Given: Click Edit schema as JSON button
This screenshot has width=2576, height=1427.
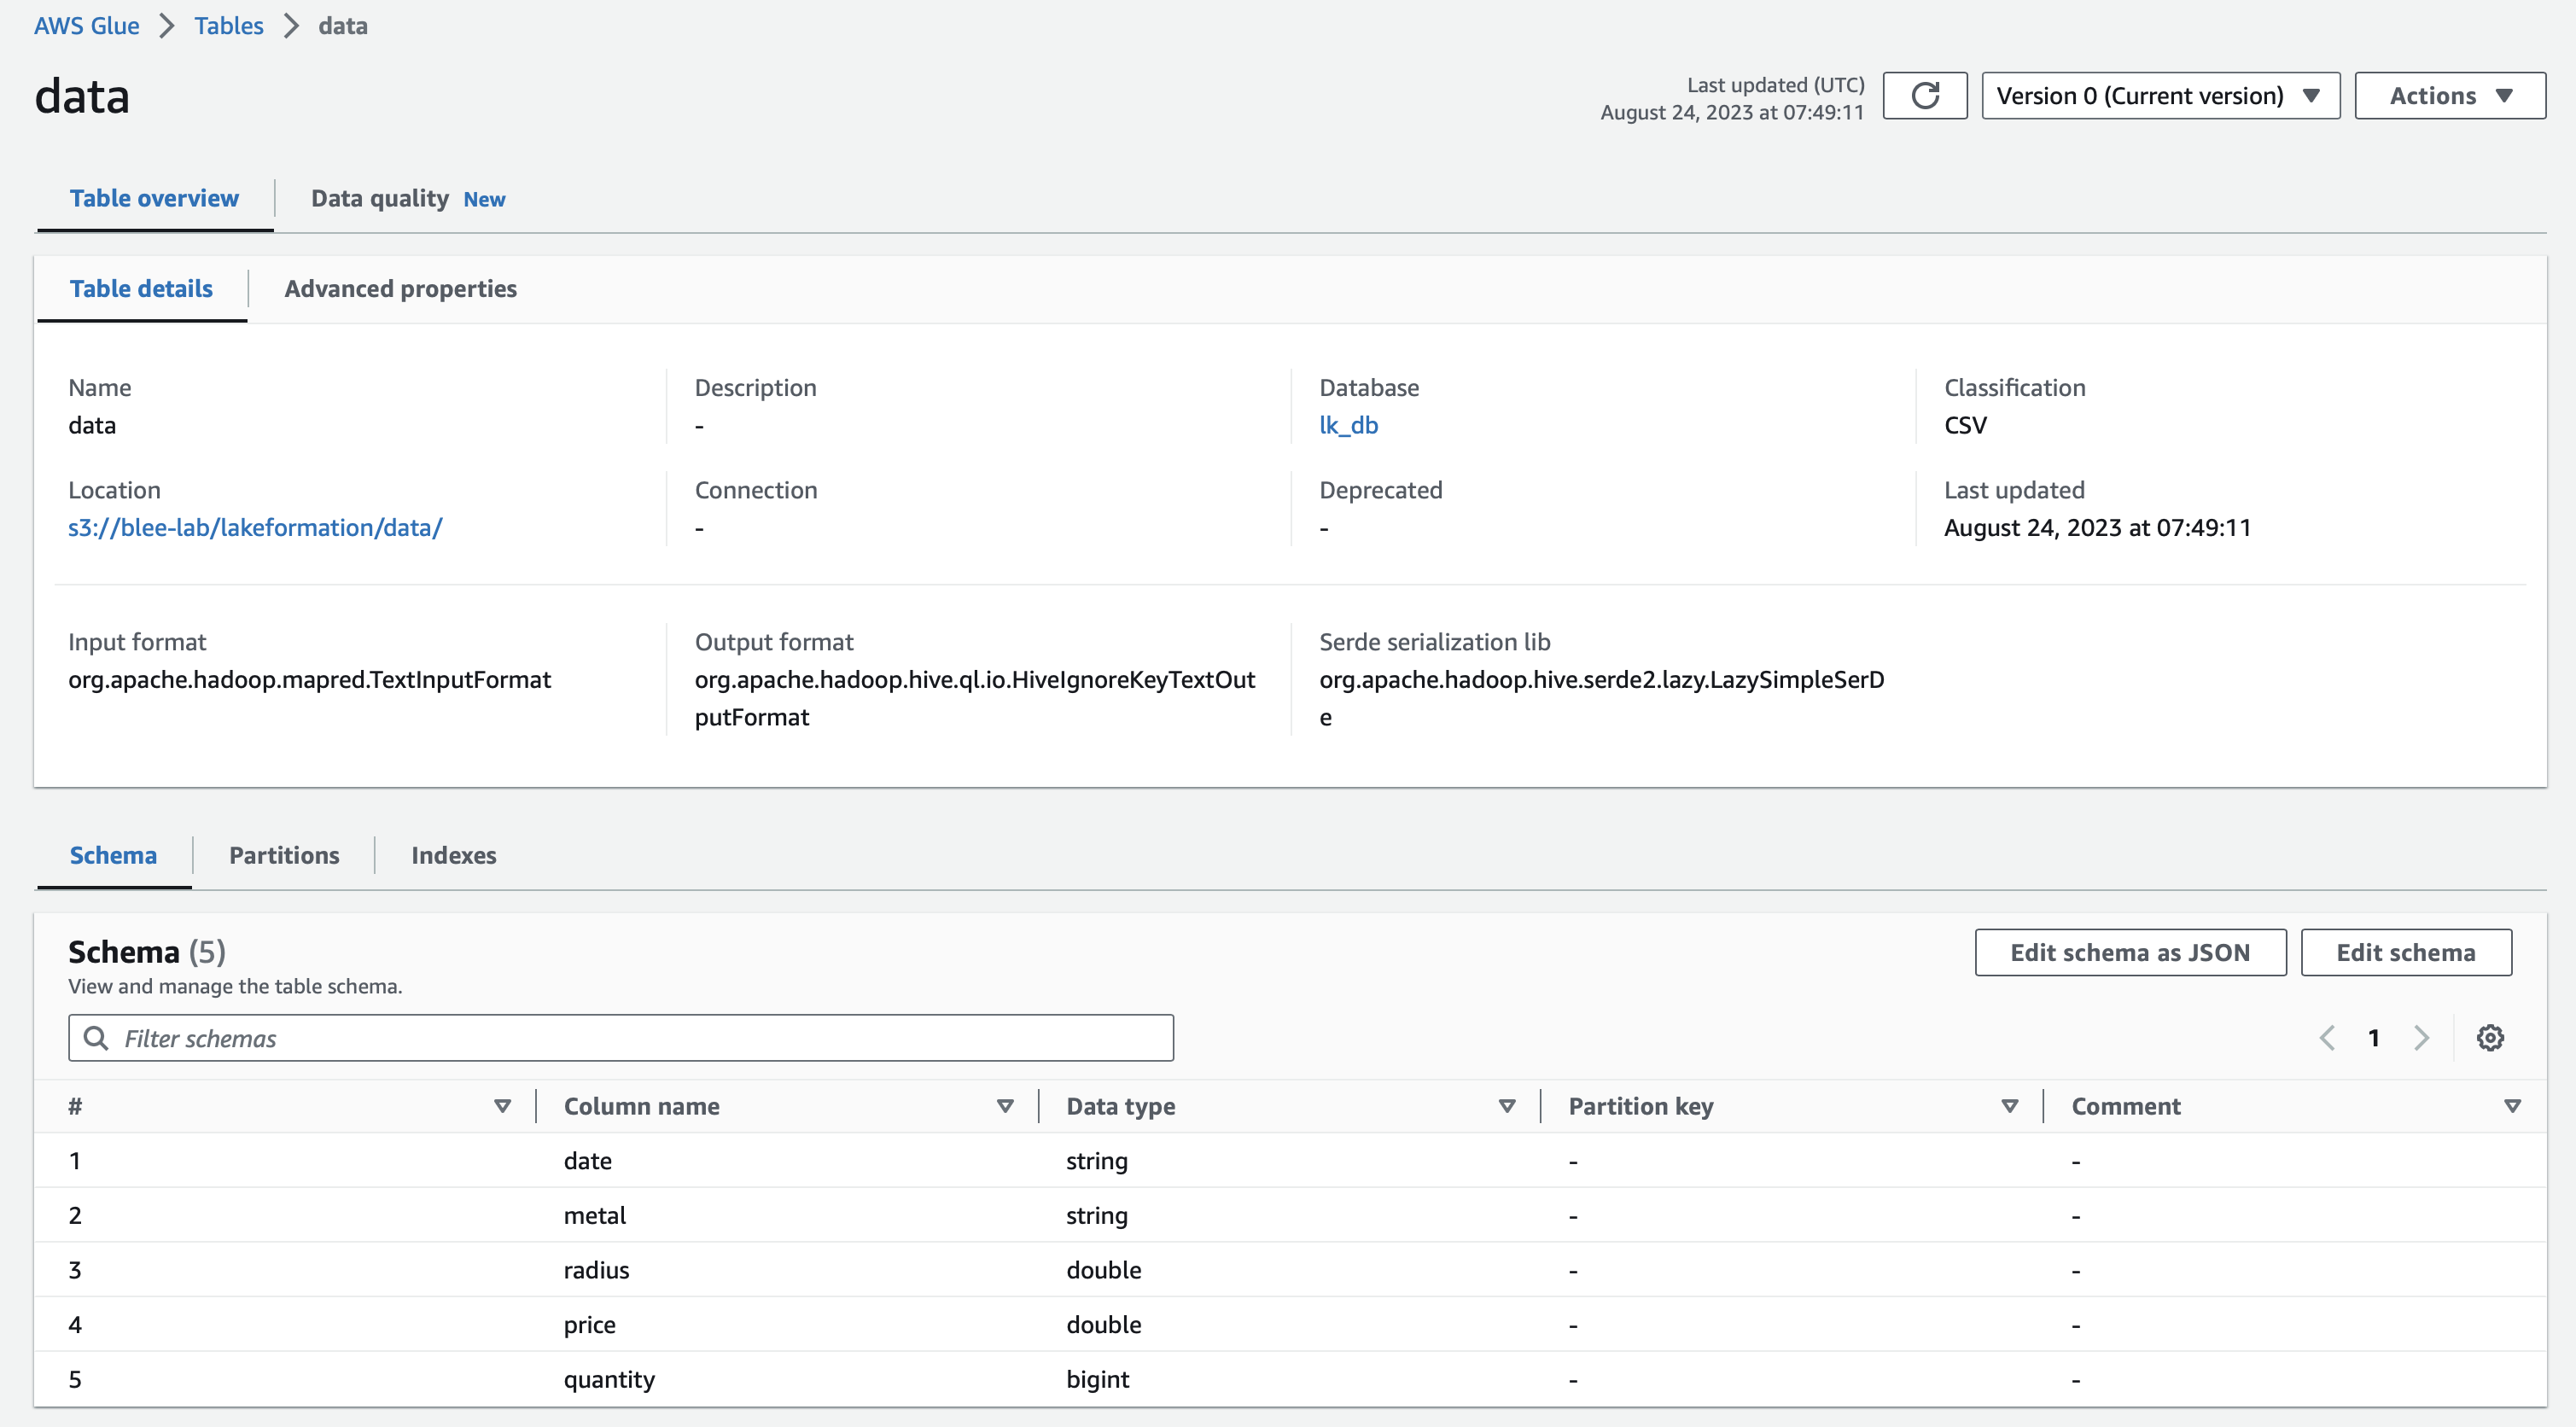Looking at the screenshot, I should click(x=2130, y=952).
